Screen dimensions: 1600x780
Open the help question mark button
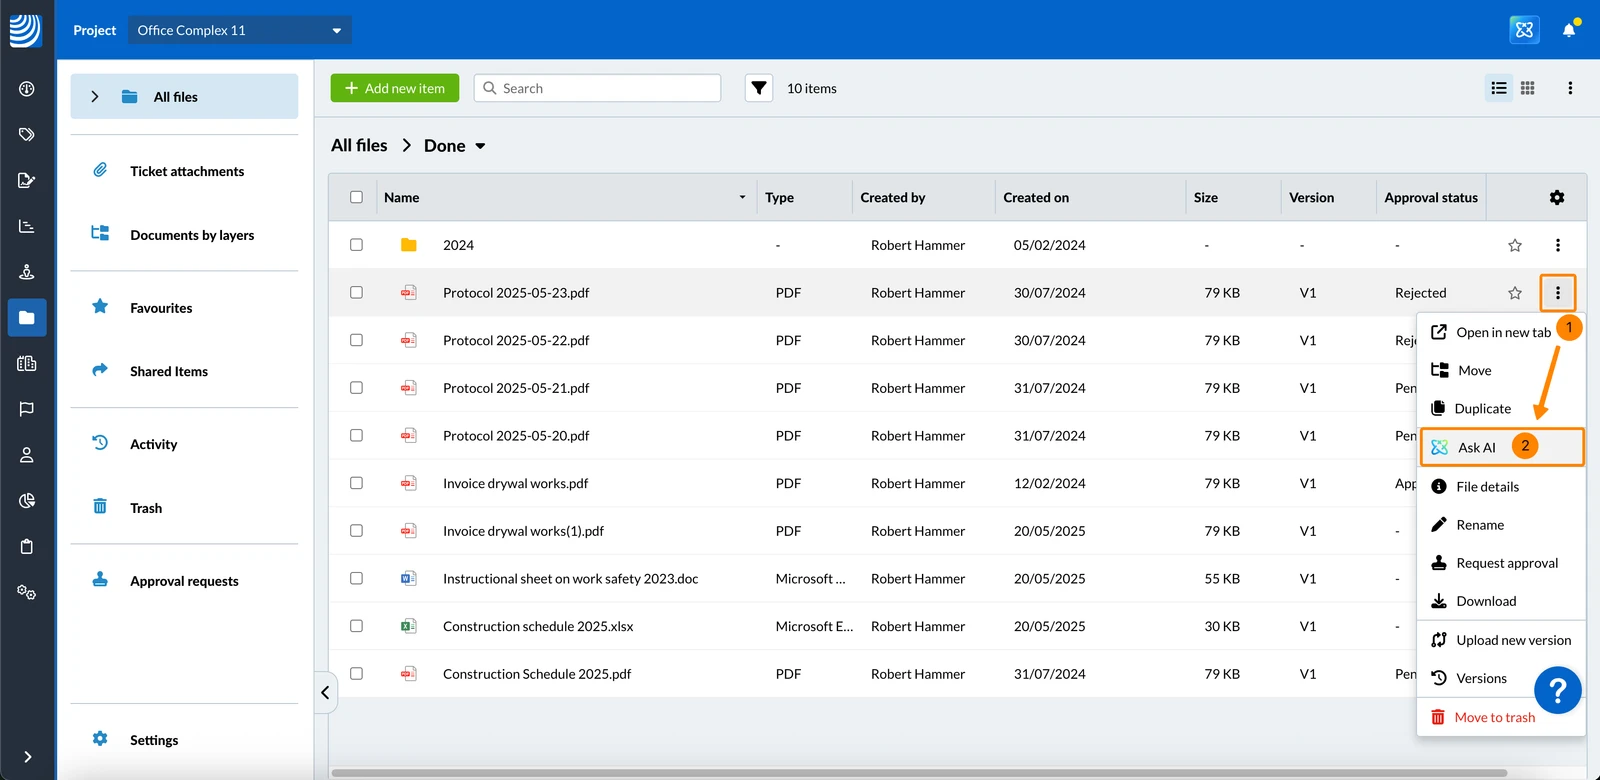tap(1557, 689)
